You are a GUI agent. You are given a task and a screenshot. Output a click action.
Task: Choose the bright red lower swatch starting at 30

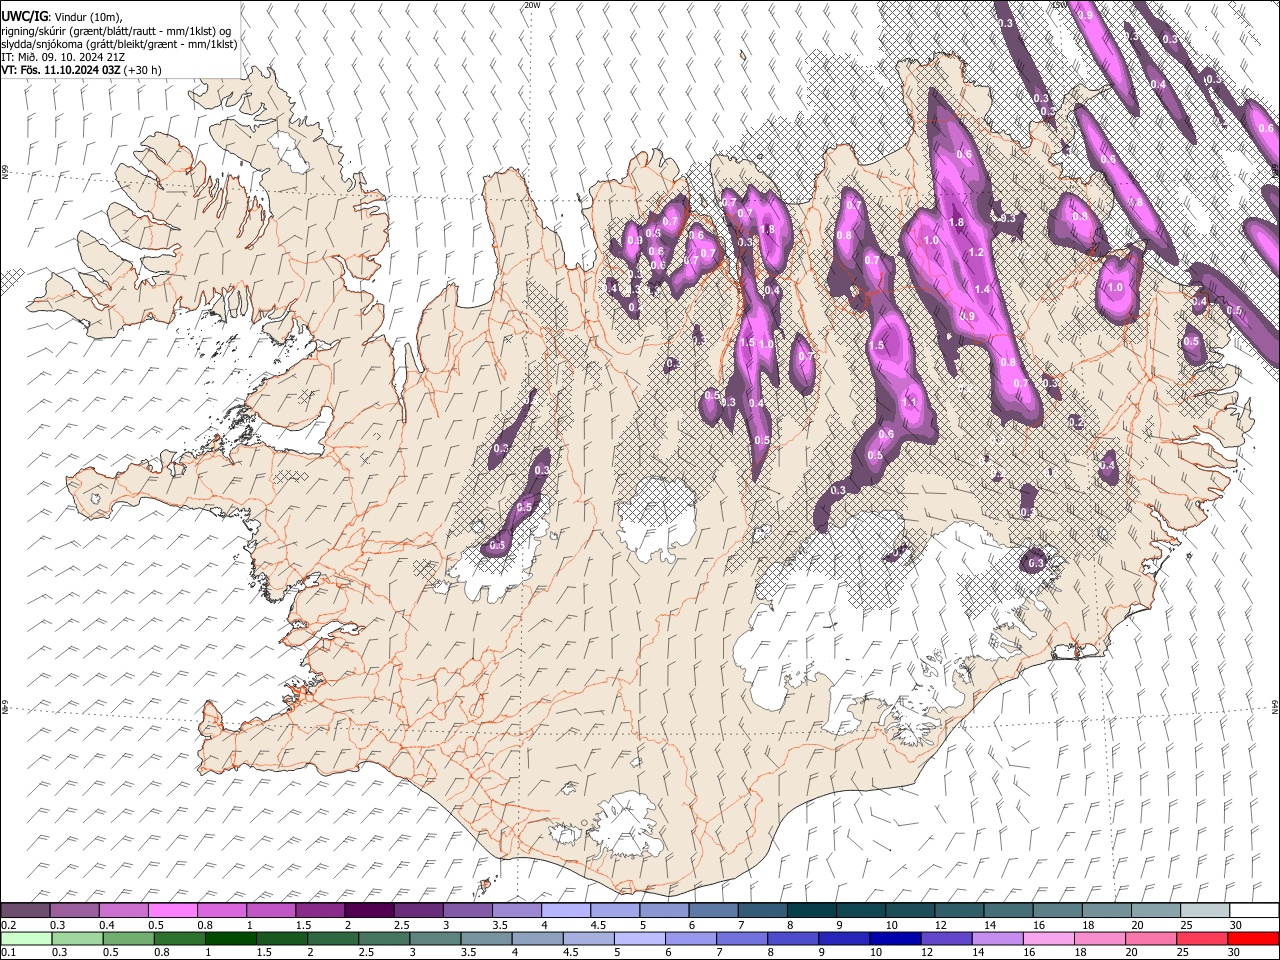[1252, 938]
